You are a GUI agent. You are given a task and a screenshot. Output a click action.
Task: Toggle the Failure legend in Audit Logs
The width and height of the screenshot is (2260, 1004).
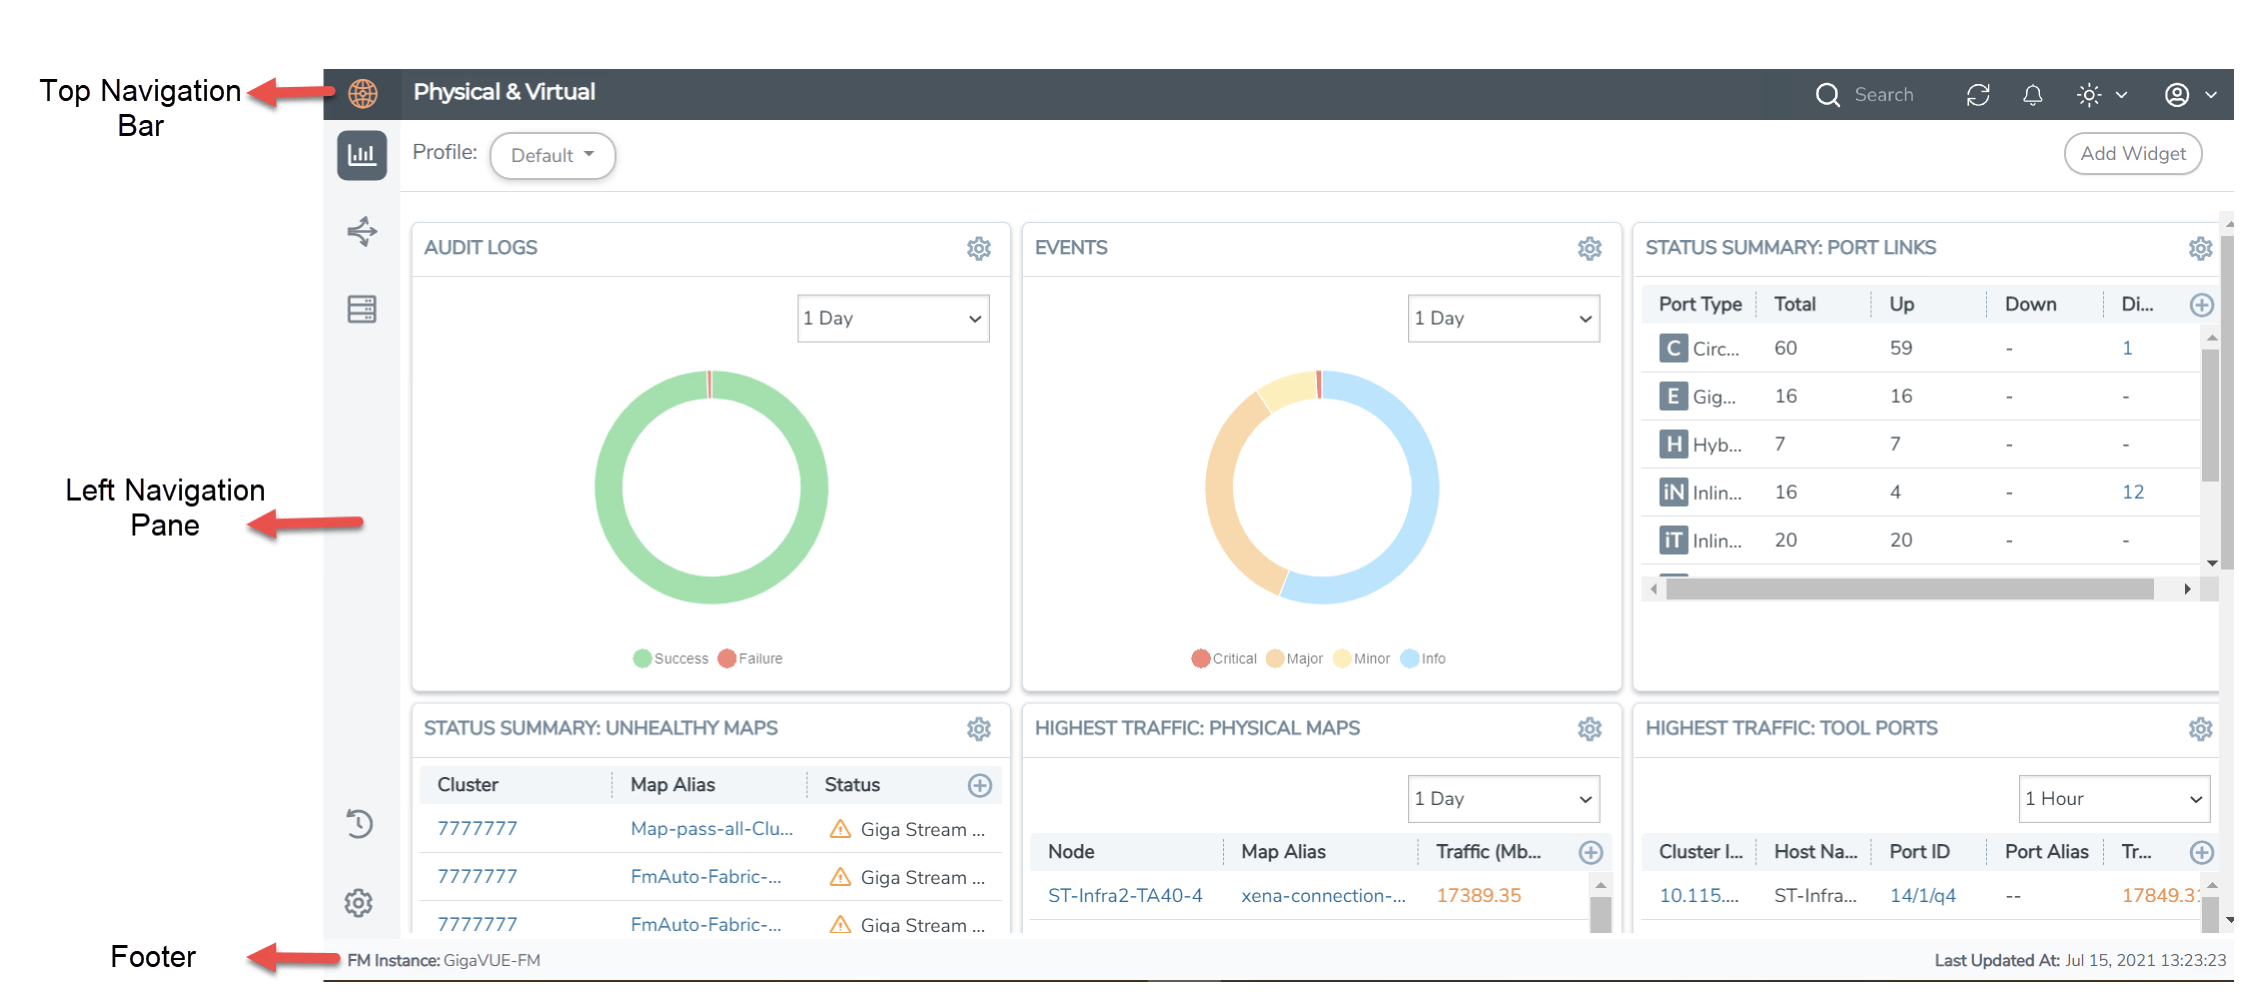click(751, 659)
